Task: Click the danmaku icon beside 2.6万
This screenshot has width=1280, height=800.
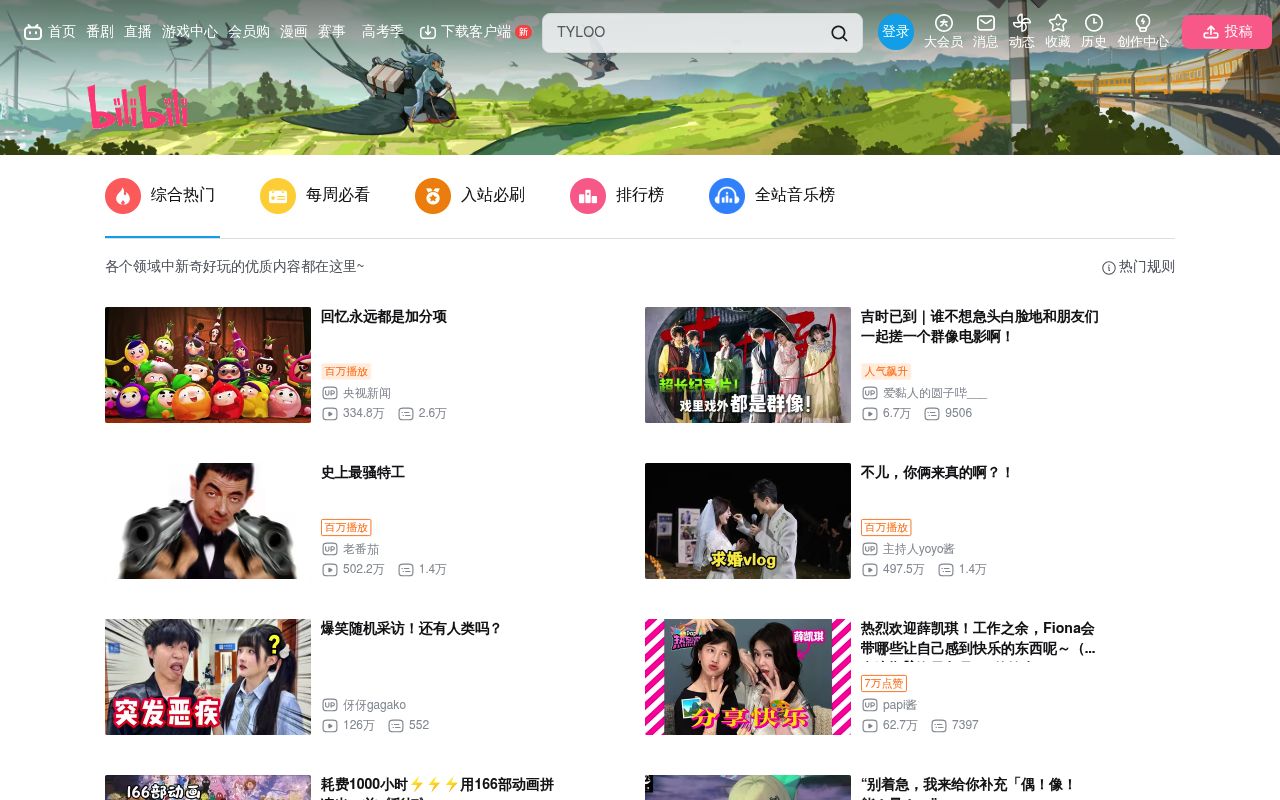Action: pyautogui.click(x=406, y=413)
